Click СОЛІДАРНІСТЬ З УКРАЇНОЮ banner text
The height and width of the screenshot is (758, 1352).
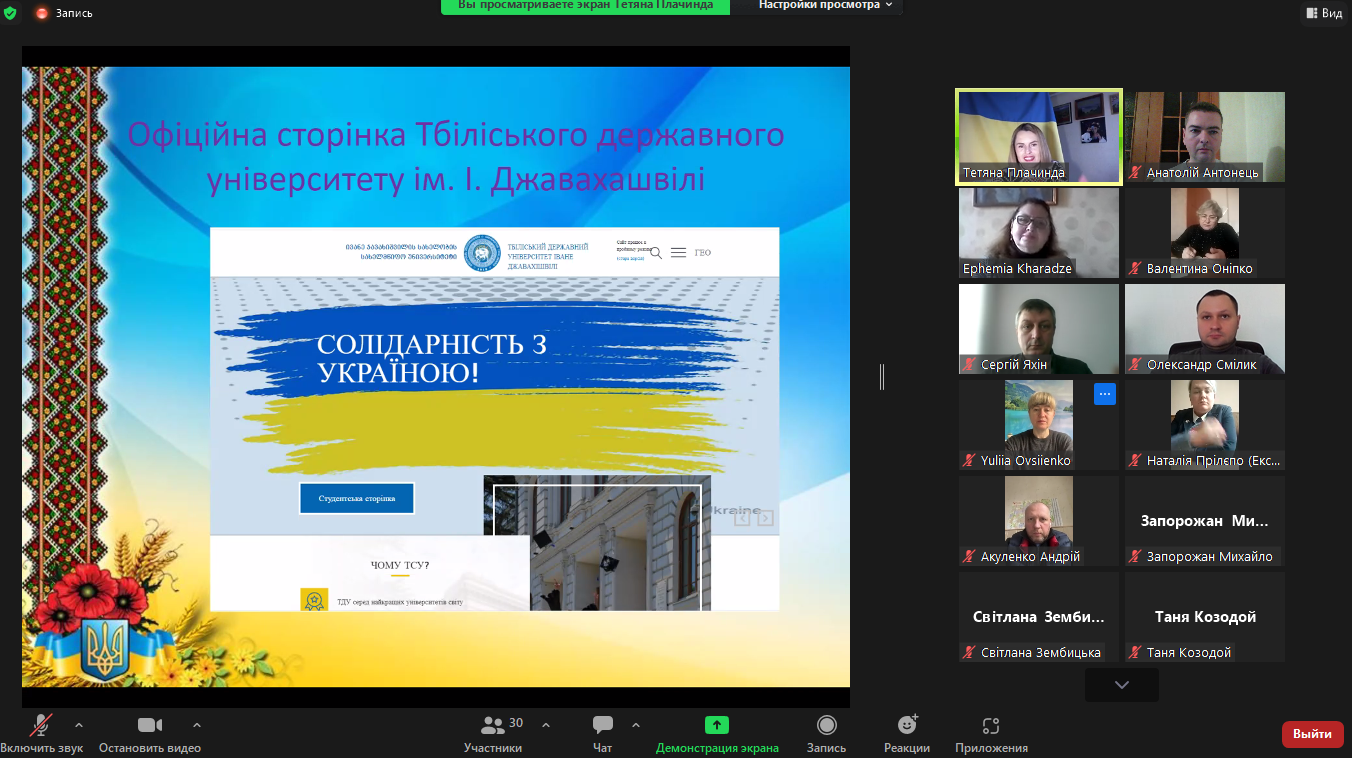432,359
